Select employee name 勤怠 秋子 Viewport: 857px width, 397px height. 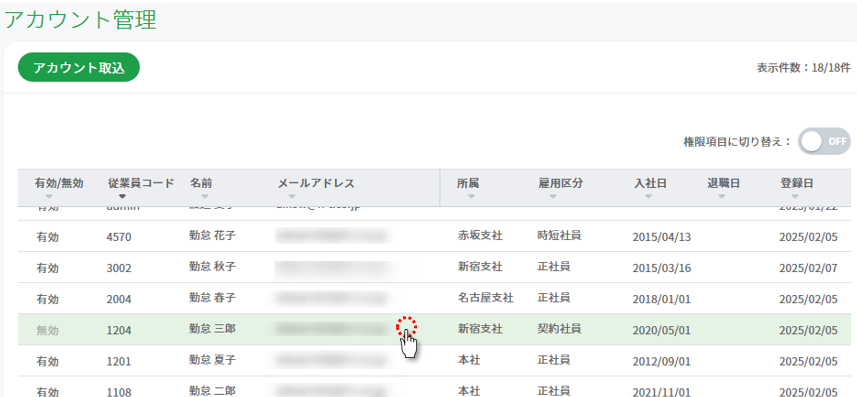[x=212, y=267]
